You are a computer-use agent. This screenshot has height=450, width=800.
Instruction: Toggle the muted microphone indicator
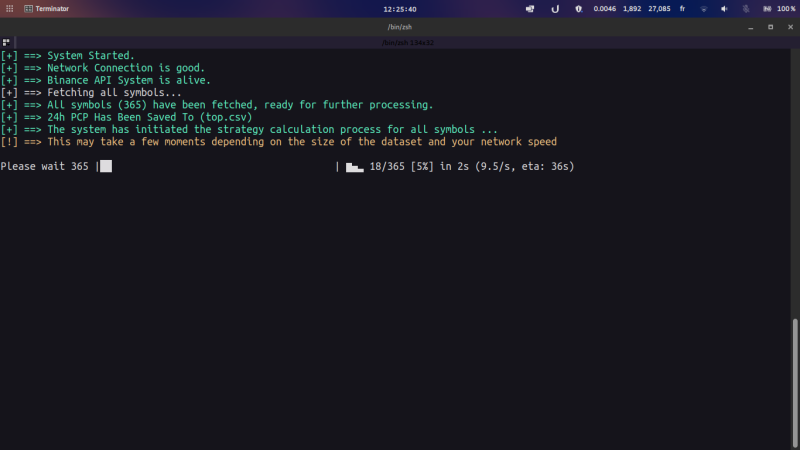(x=746, y=8)
